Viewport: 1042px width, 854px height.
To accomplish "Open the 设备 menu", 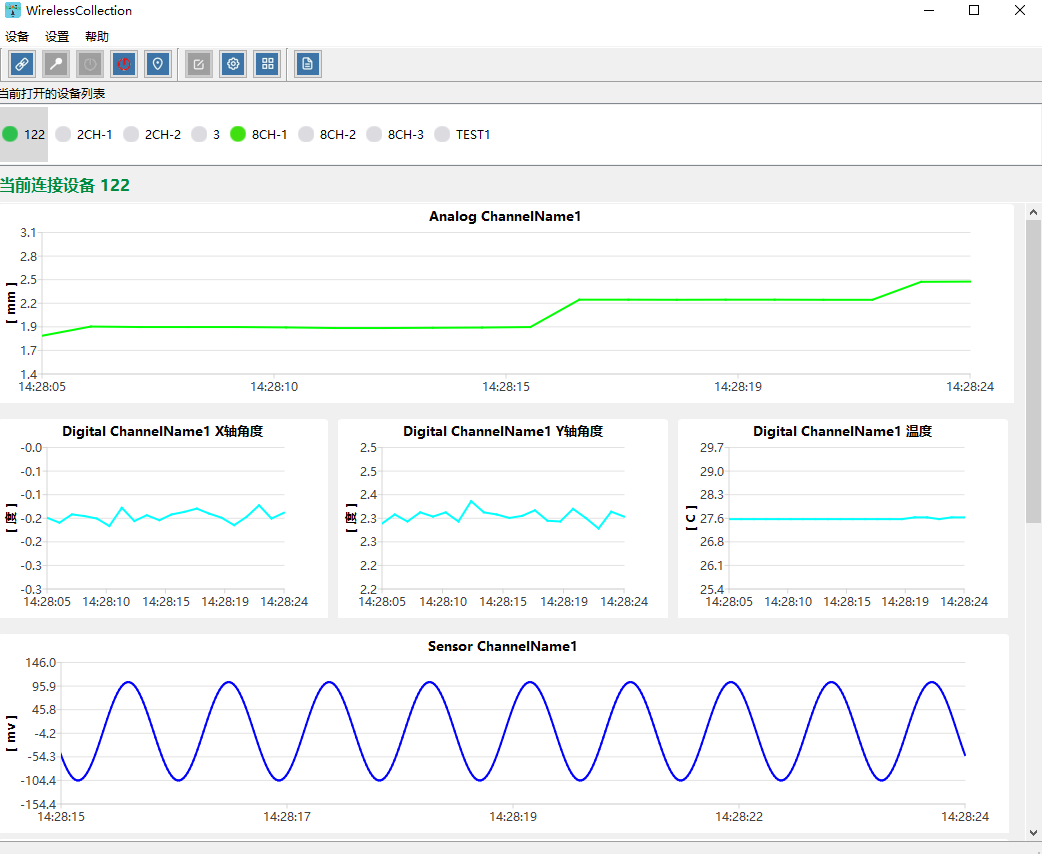I will [x=17, y=37].
